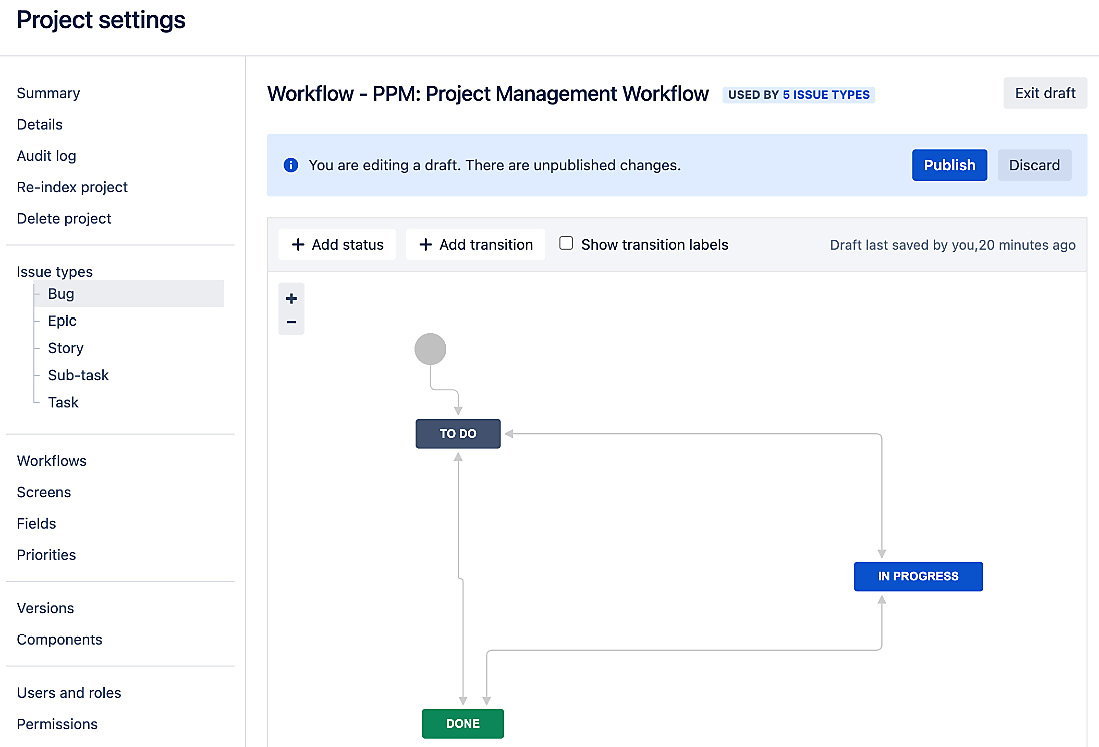Select the Epic issue type
1099x747 pixels.
click(61, 320)
